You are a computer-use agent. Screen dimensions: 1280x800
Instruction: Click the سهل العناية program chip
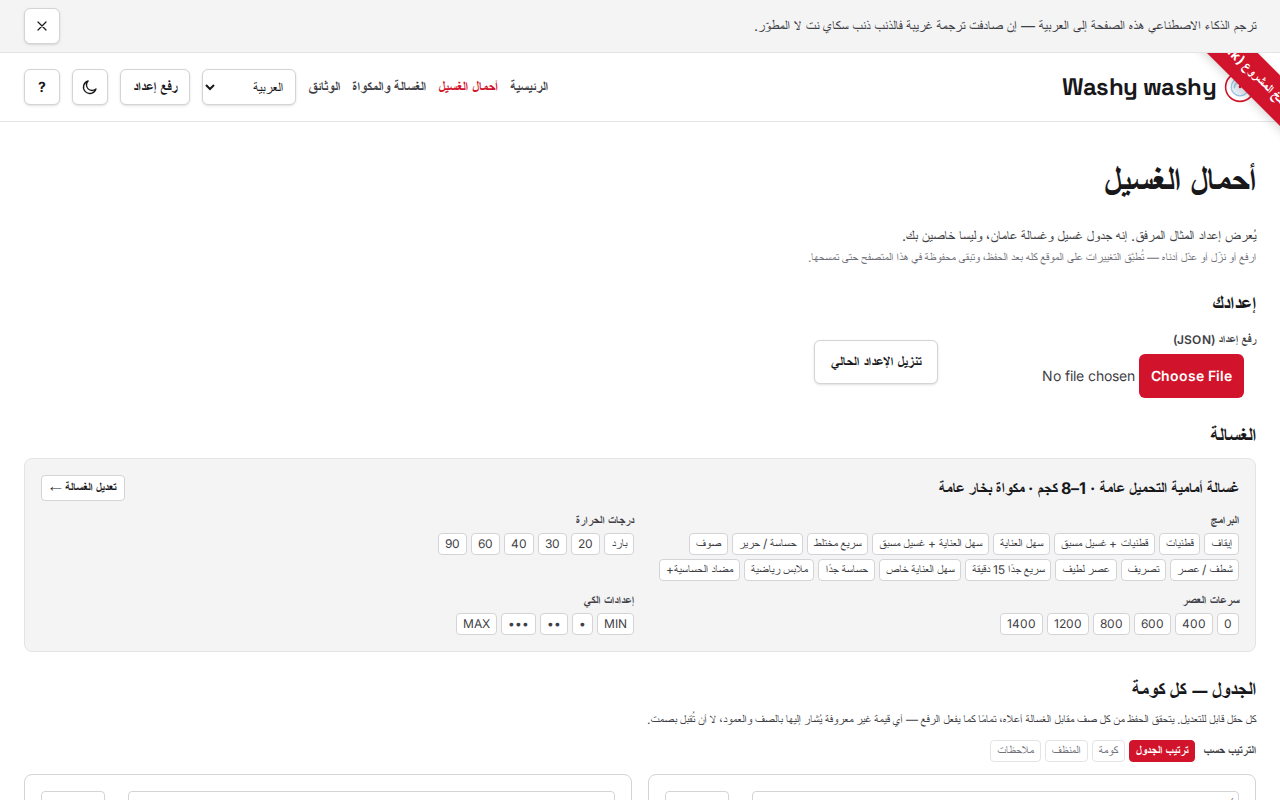tap(1022, 544)
